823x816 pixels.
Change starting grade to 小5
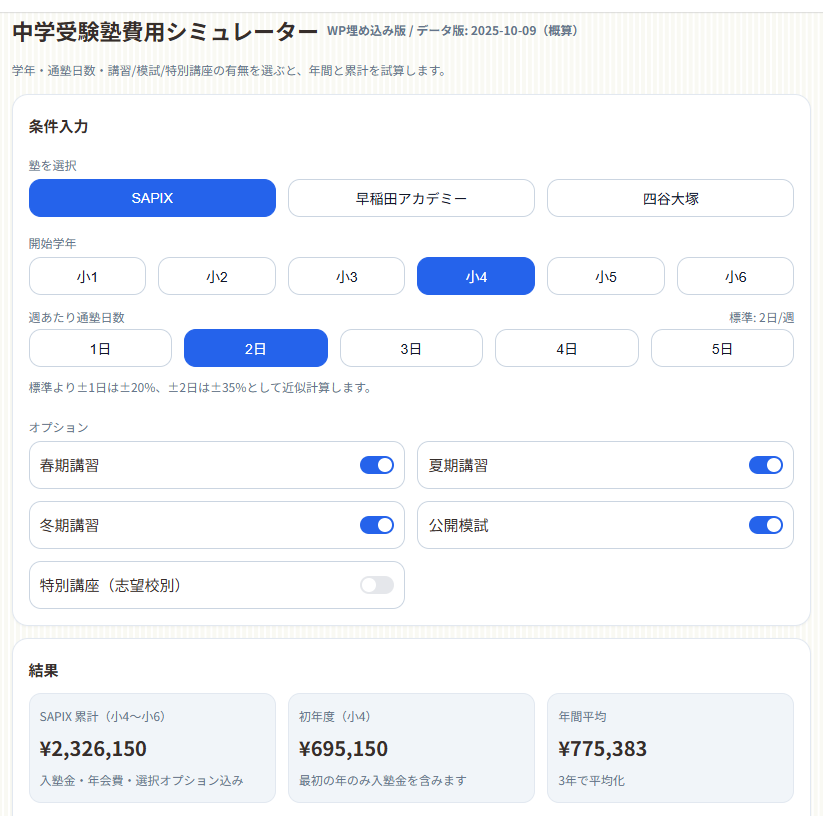tap(605, 276)
